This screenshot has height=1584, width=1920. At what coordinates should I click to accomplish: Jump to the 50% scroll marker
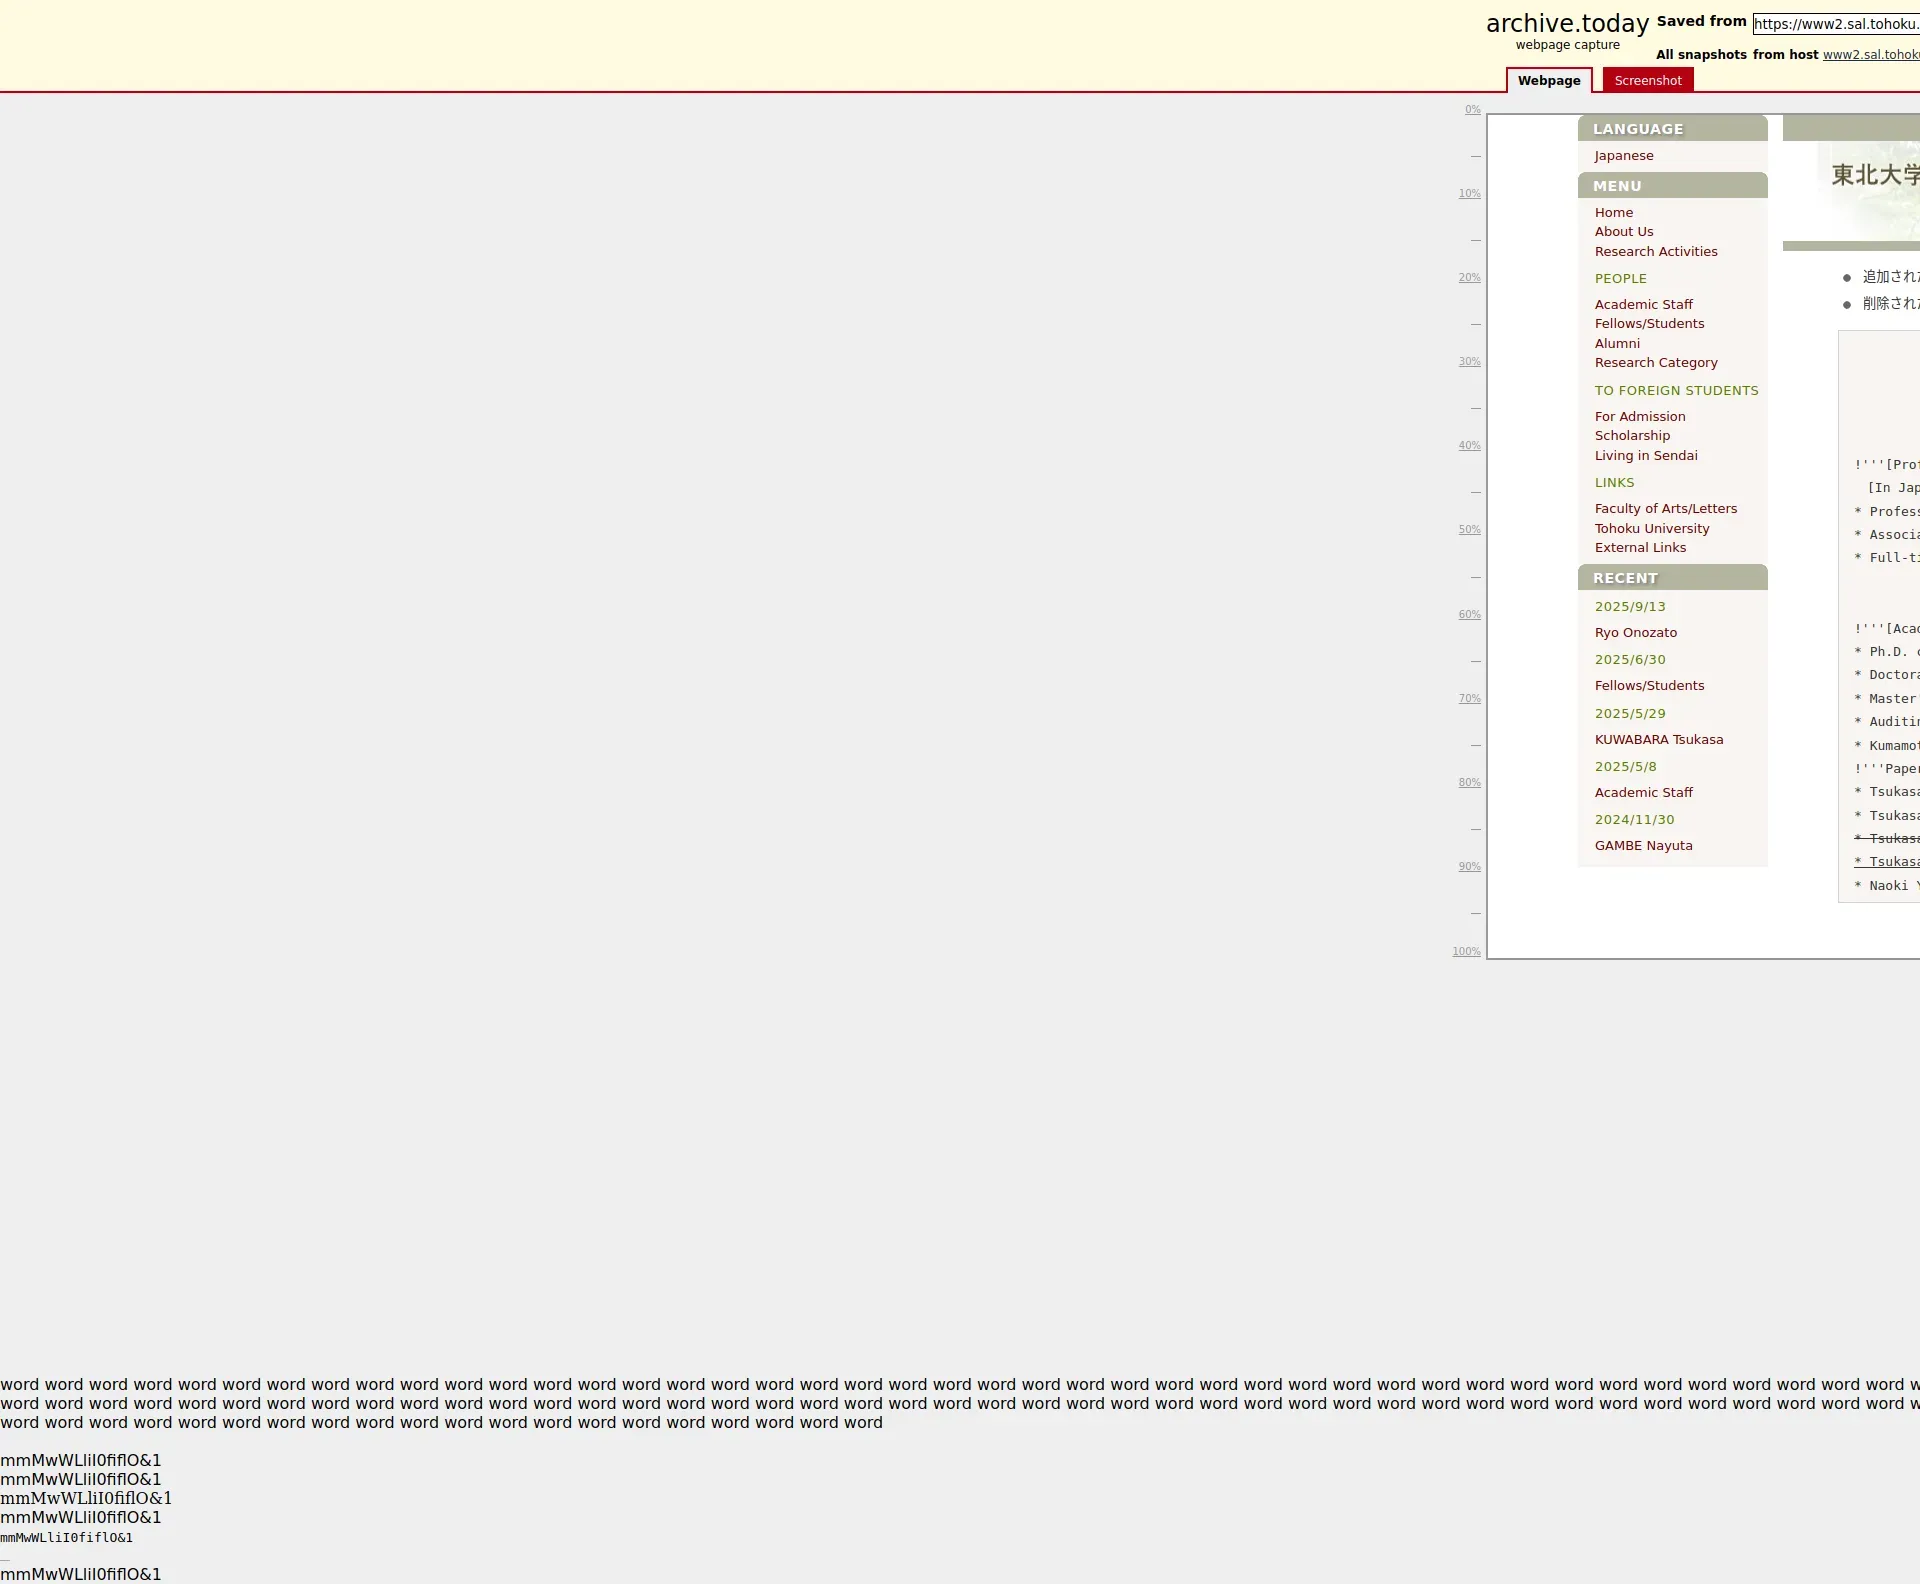tap(1469, 530)
